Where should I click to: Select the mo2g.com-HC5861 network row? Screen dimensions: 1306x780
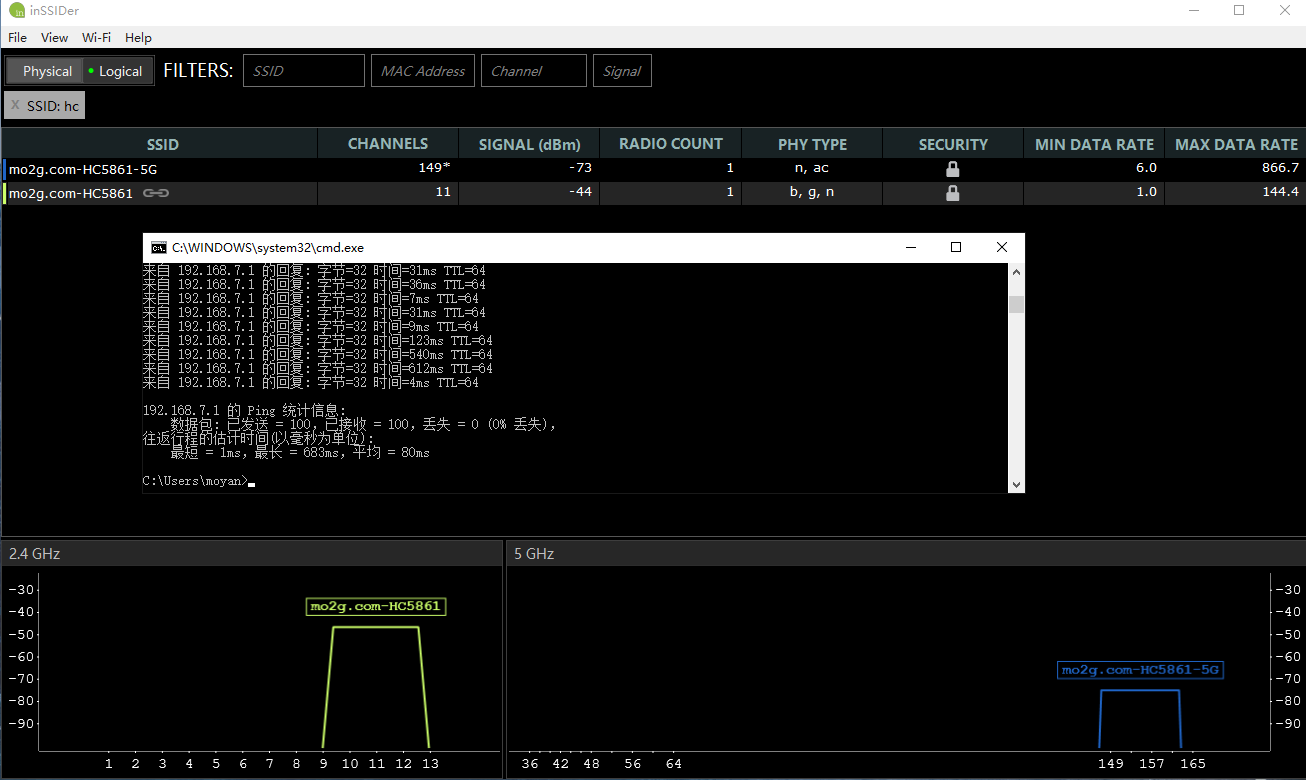(x=654, y=193)
